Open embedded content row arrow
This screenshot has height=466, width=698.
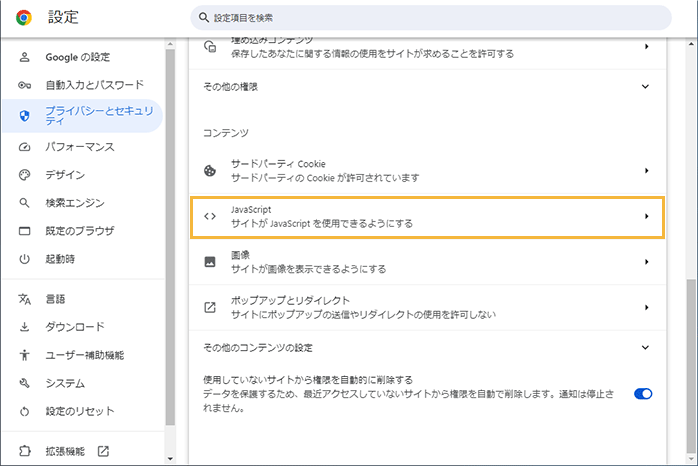pos(646,46)
